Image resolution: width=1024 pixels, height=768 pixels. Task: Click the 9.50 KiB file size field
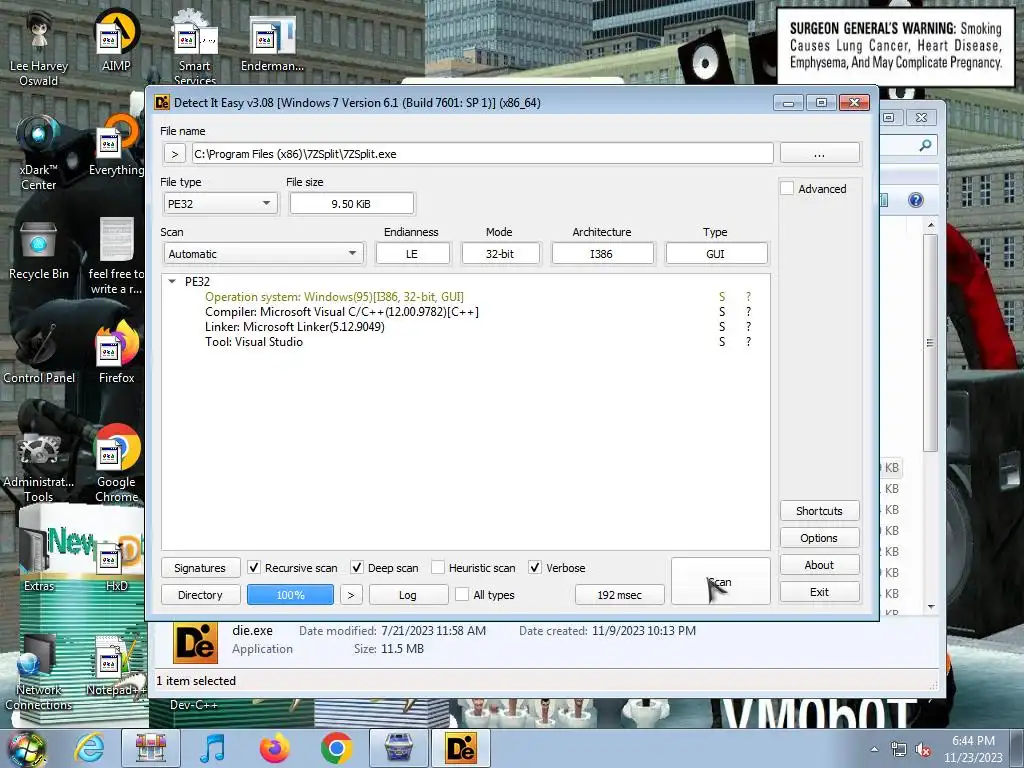pyautogui.click(x=351, y=203)
